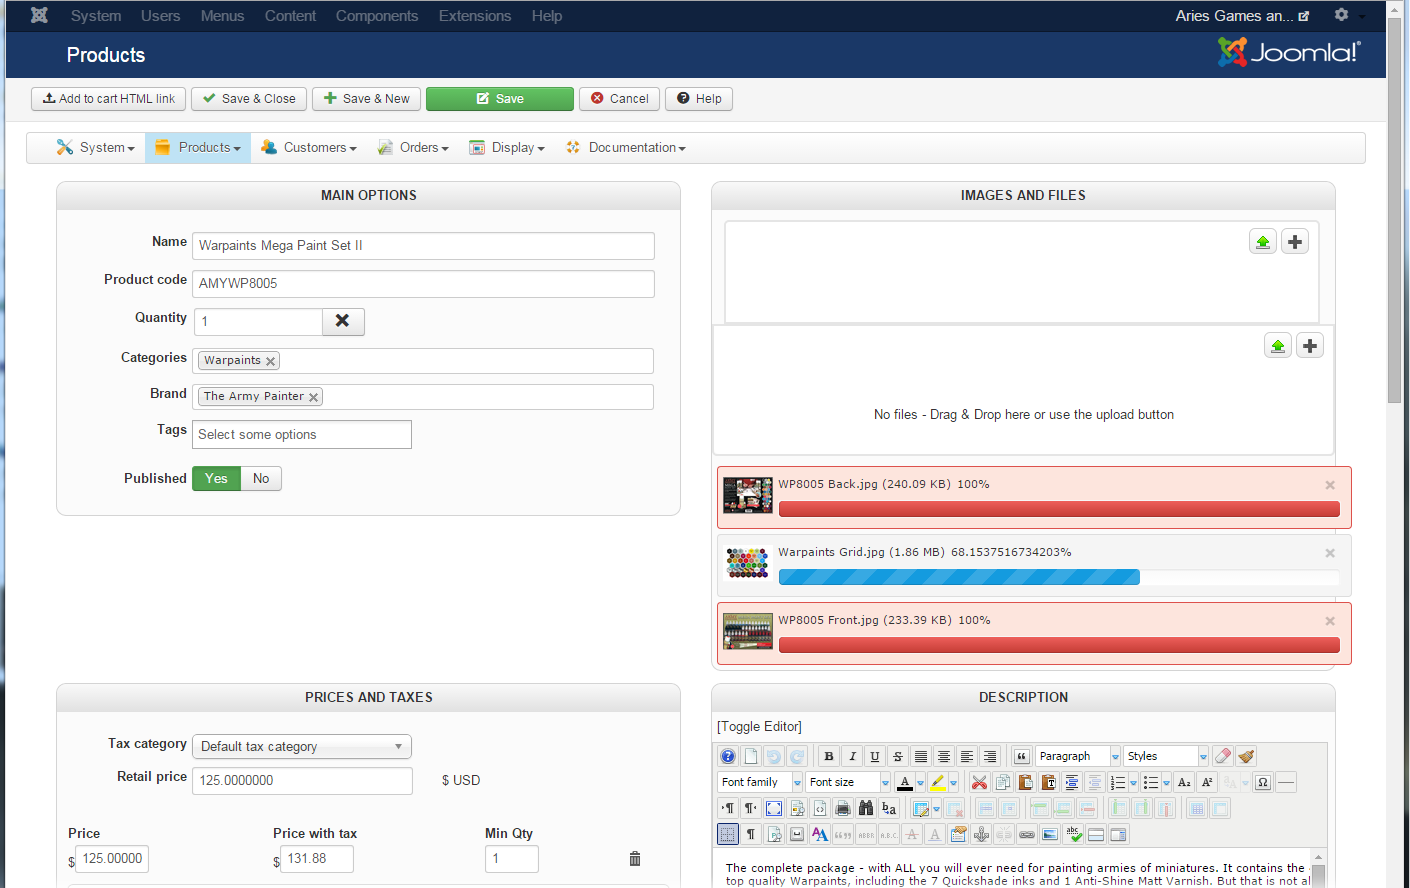The width and height of the screenshot is (1410, 888).
Task: Click the plus icon in images area
Action: [1295, 242]
